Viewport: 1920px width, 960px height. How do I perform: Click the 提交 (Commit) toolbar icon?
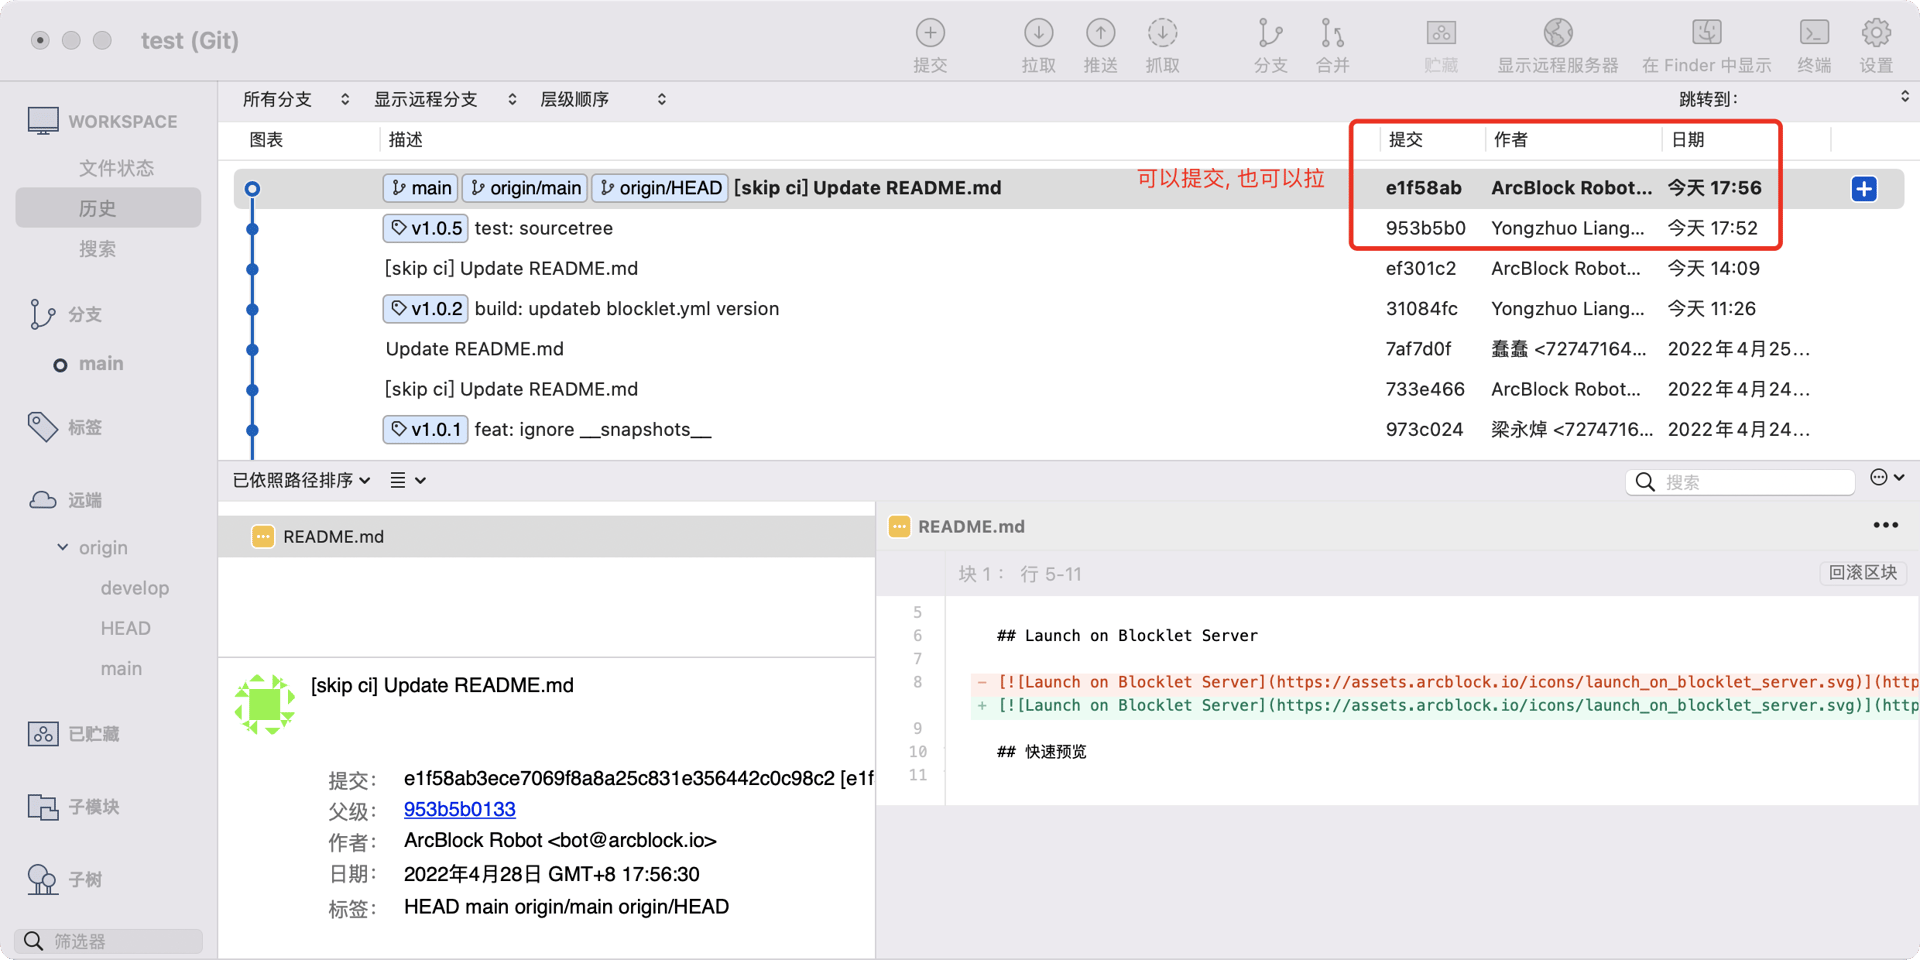(x=930, y=34)
